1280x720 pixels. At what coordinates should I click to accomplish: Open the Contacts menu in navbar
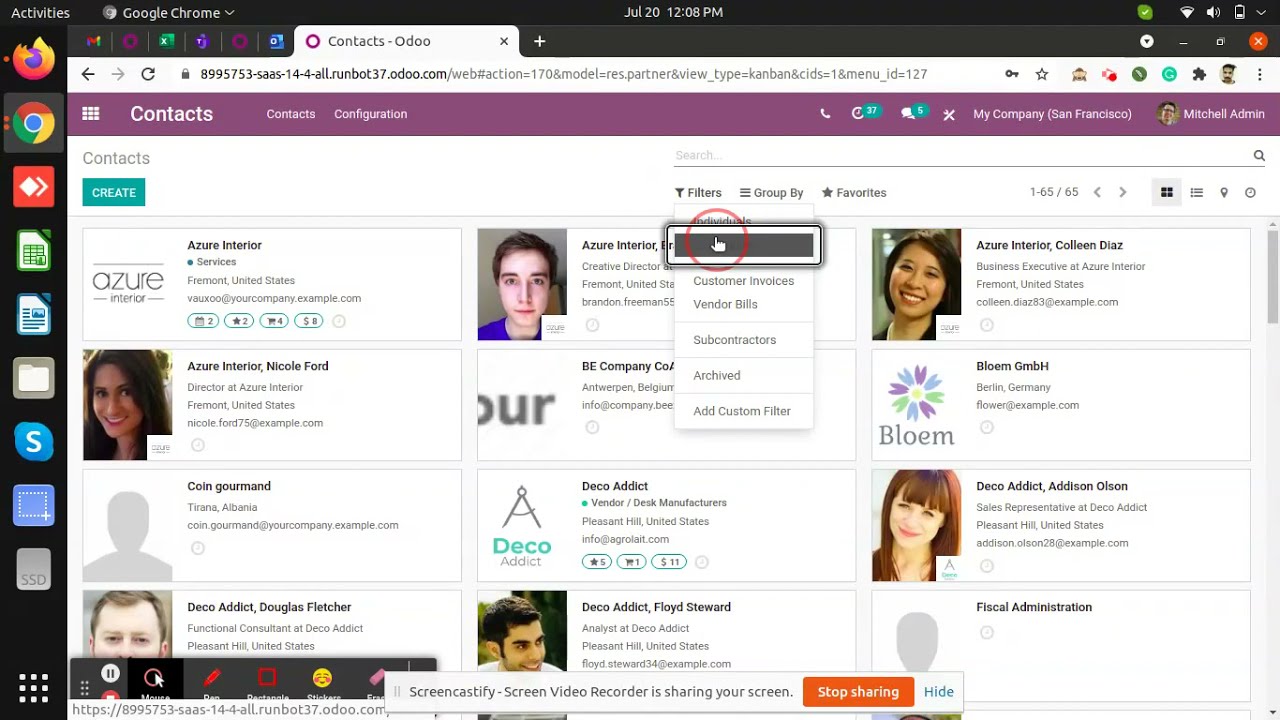point(291,114)
